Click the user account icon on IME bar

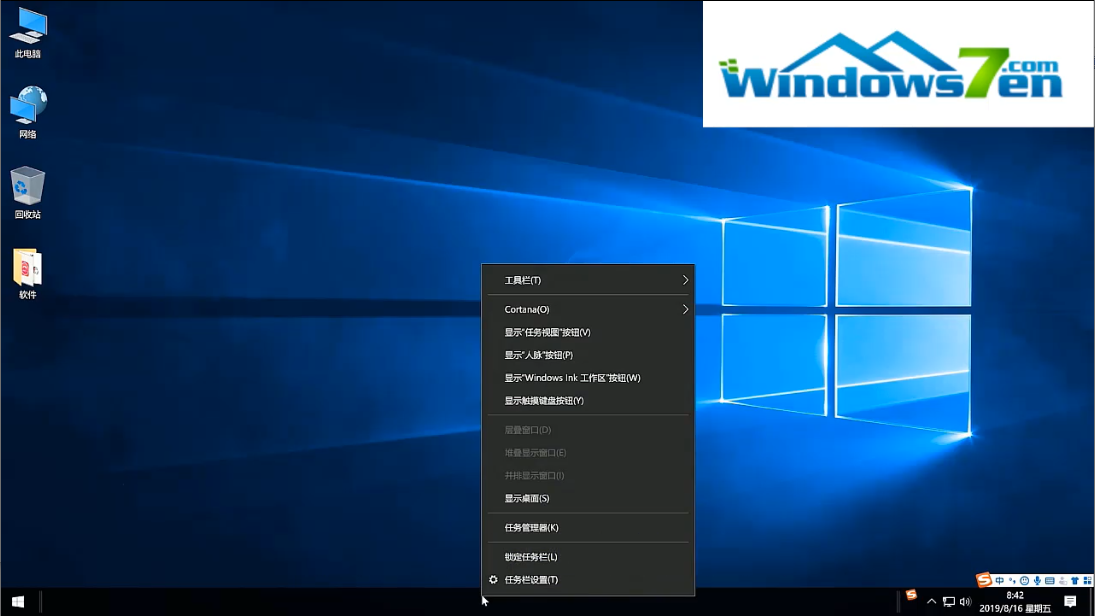pos(1063,581)
